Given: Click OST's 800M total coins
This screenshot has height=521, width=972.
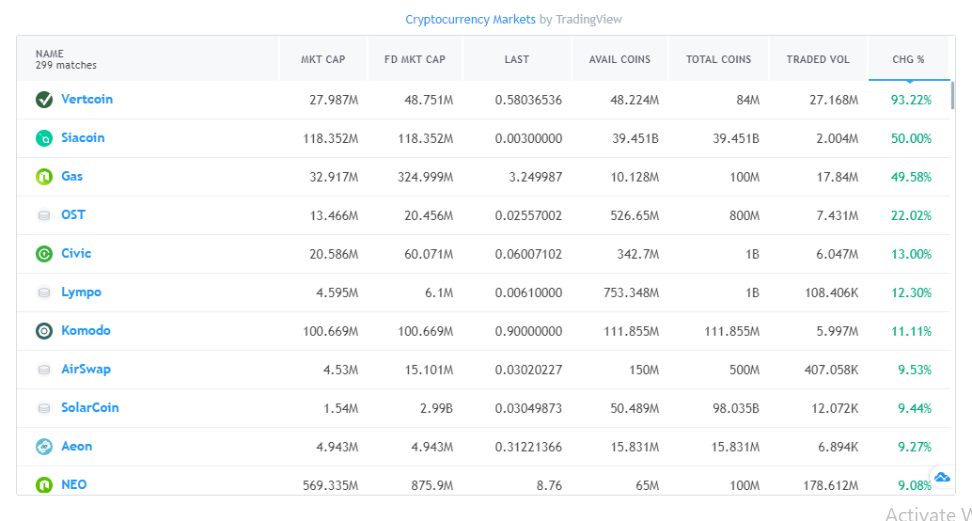Looking at the screenshot, I should pyautogui.click(x=743, y=215).
